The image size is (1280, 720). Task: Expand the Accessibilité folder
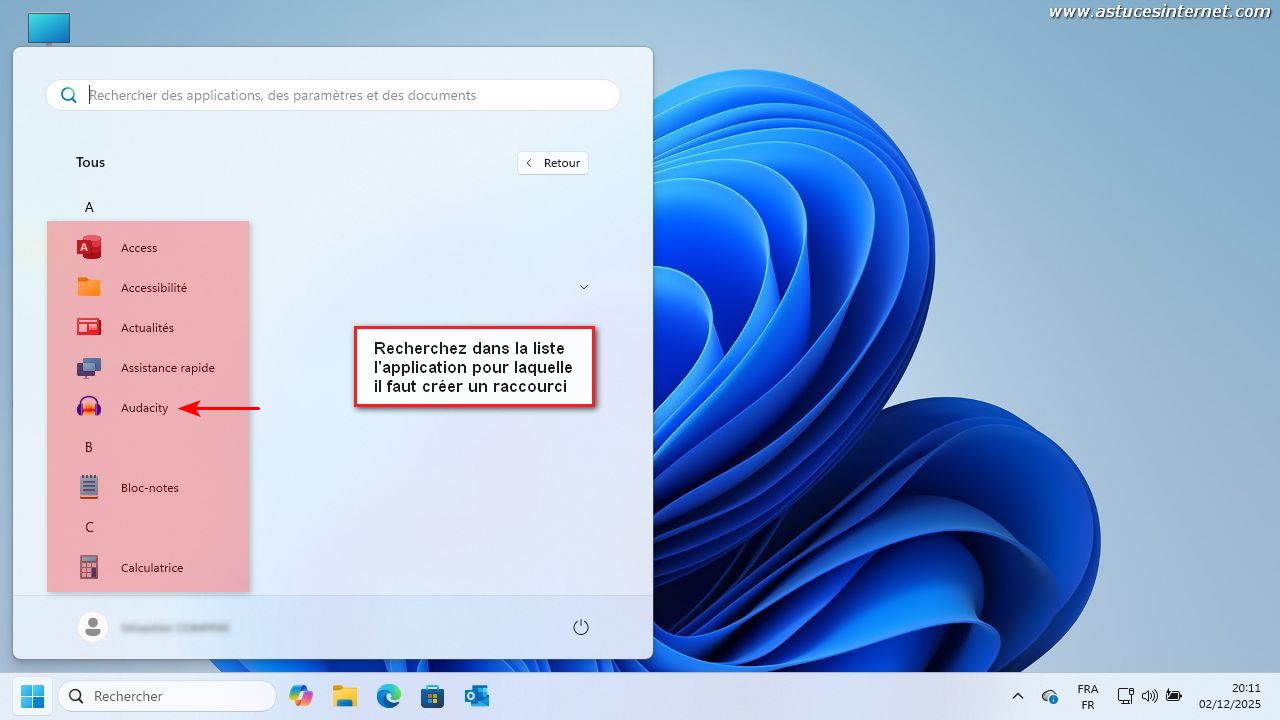pos(153,288)
